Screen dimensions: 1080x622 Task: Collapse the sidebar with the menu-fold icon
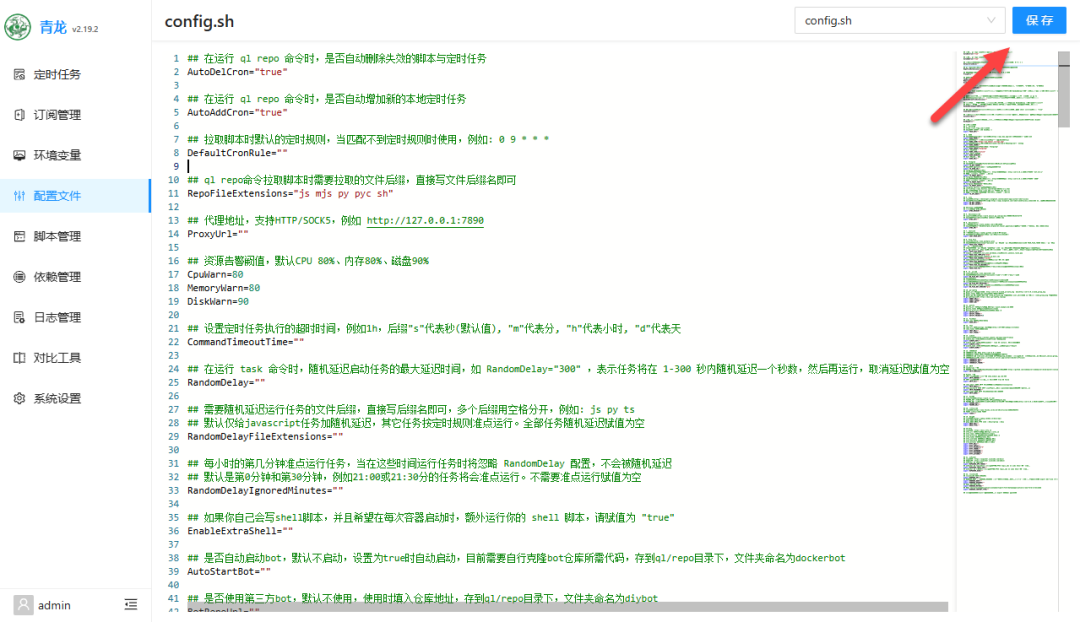131,605
